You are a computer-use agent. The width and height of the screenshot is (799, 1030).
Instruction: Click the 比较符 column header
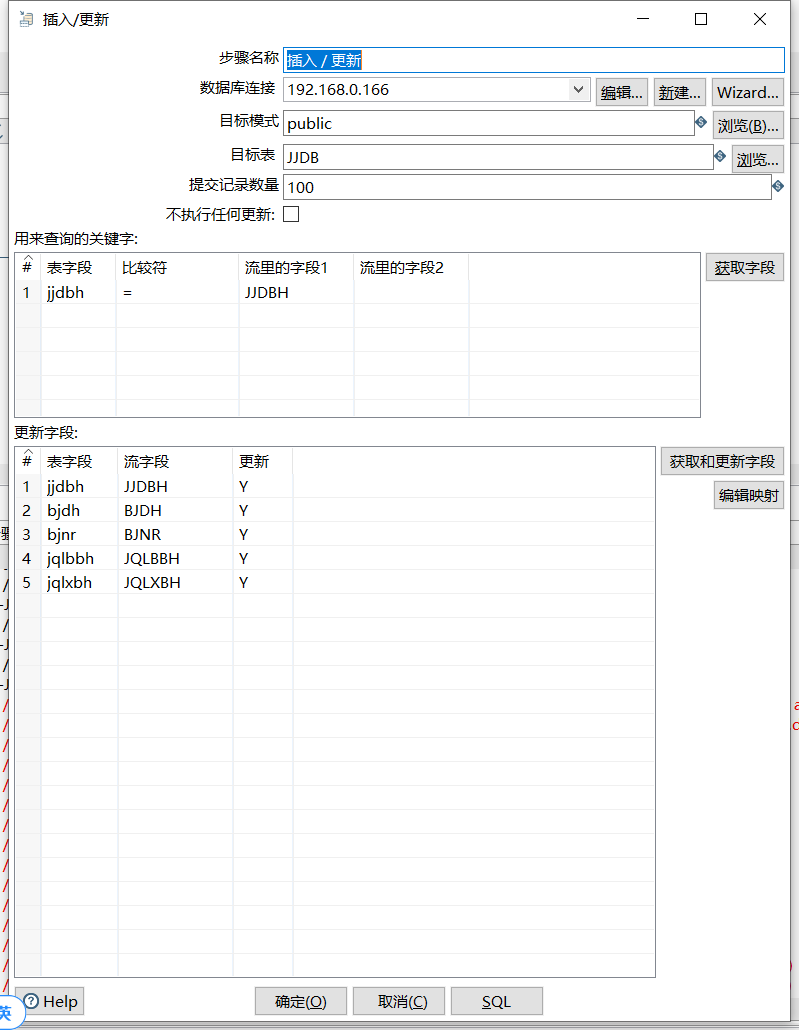pos(177,267)
